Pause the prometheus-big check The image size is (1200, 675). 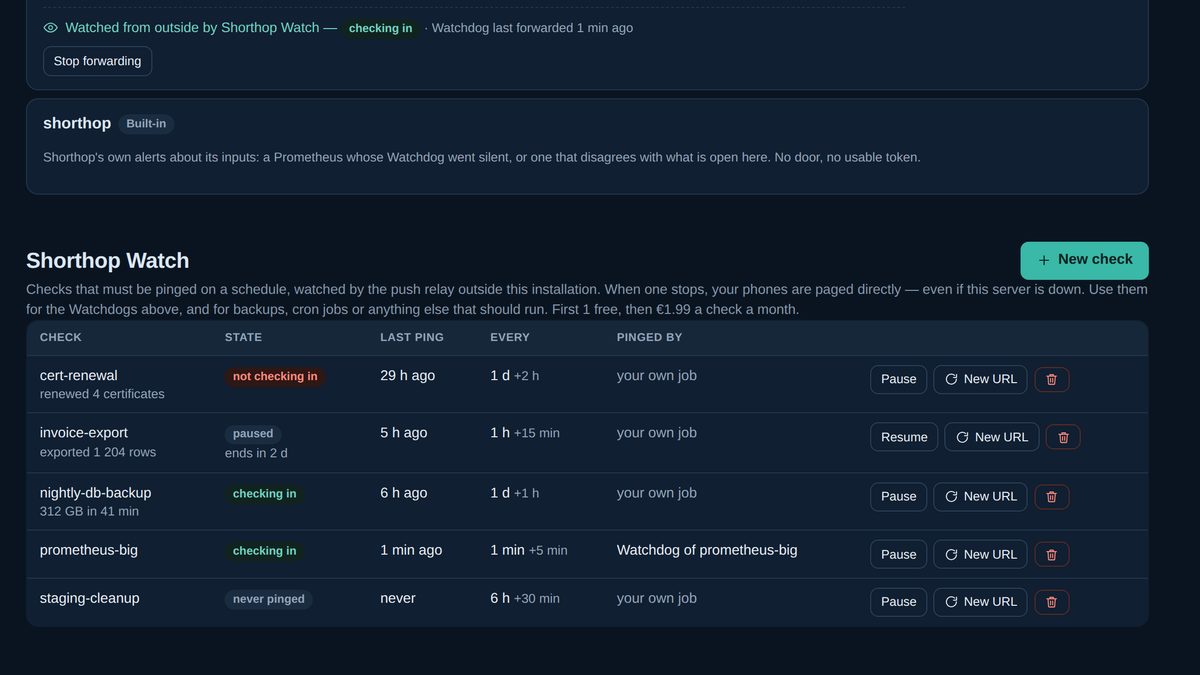pos(899,554)
